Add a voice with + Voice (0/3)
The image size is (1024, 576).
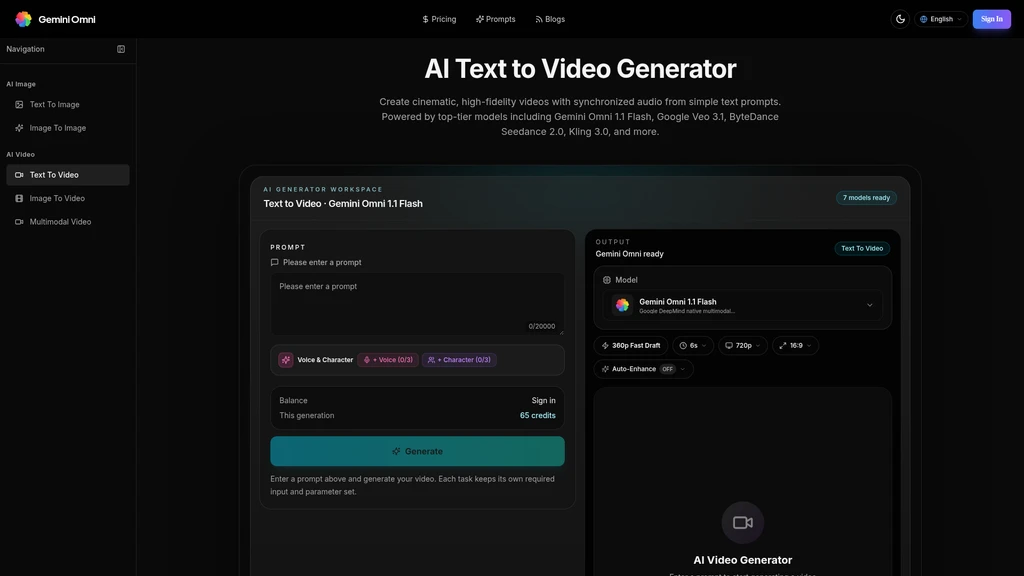click(388, 360)
